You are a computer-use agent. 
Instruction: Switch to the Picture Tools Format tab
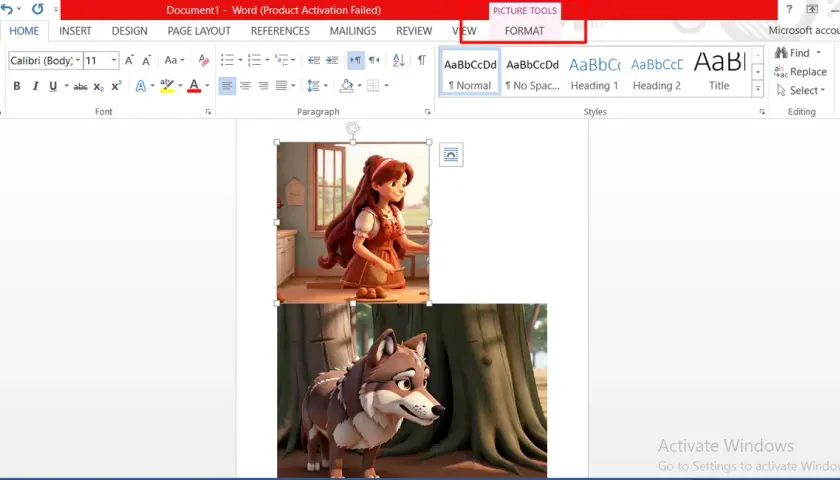524,31
